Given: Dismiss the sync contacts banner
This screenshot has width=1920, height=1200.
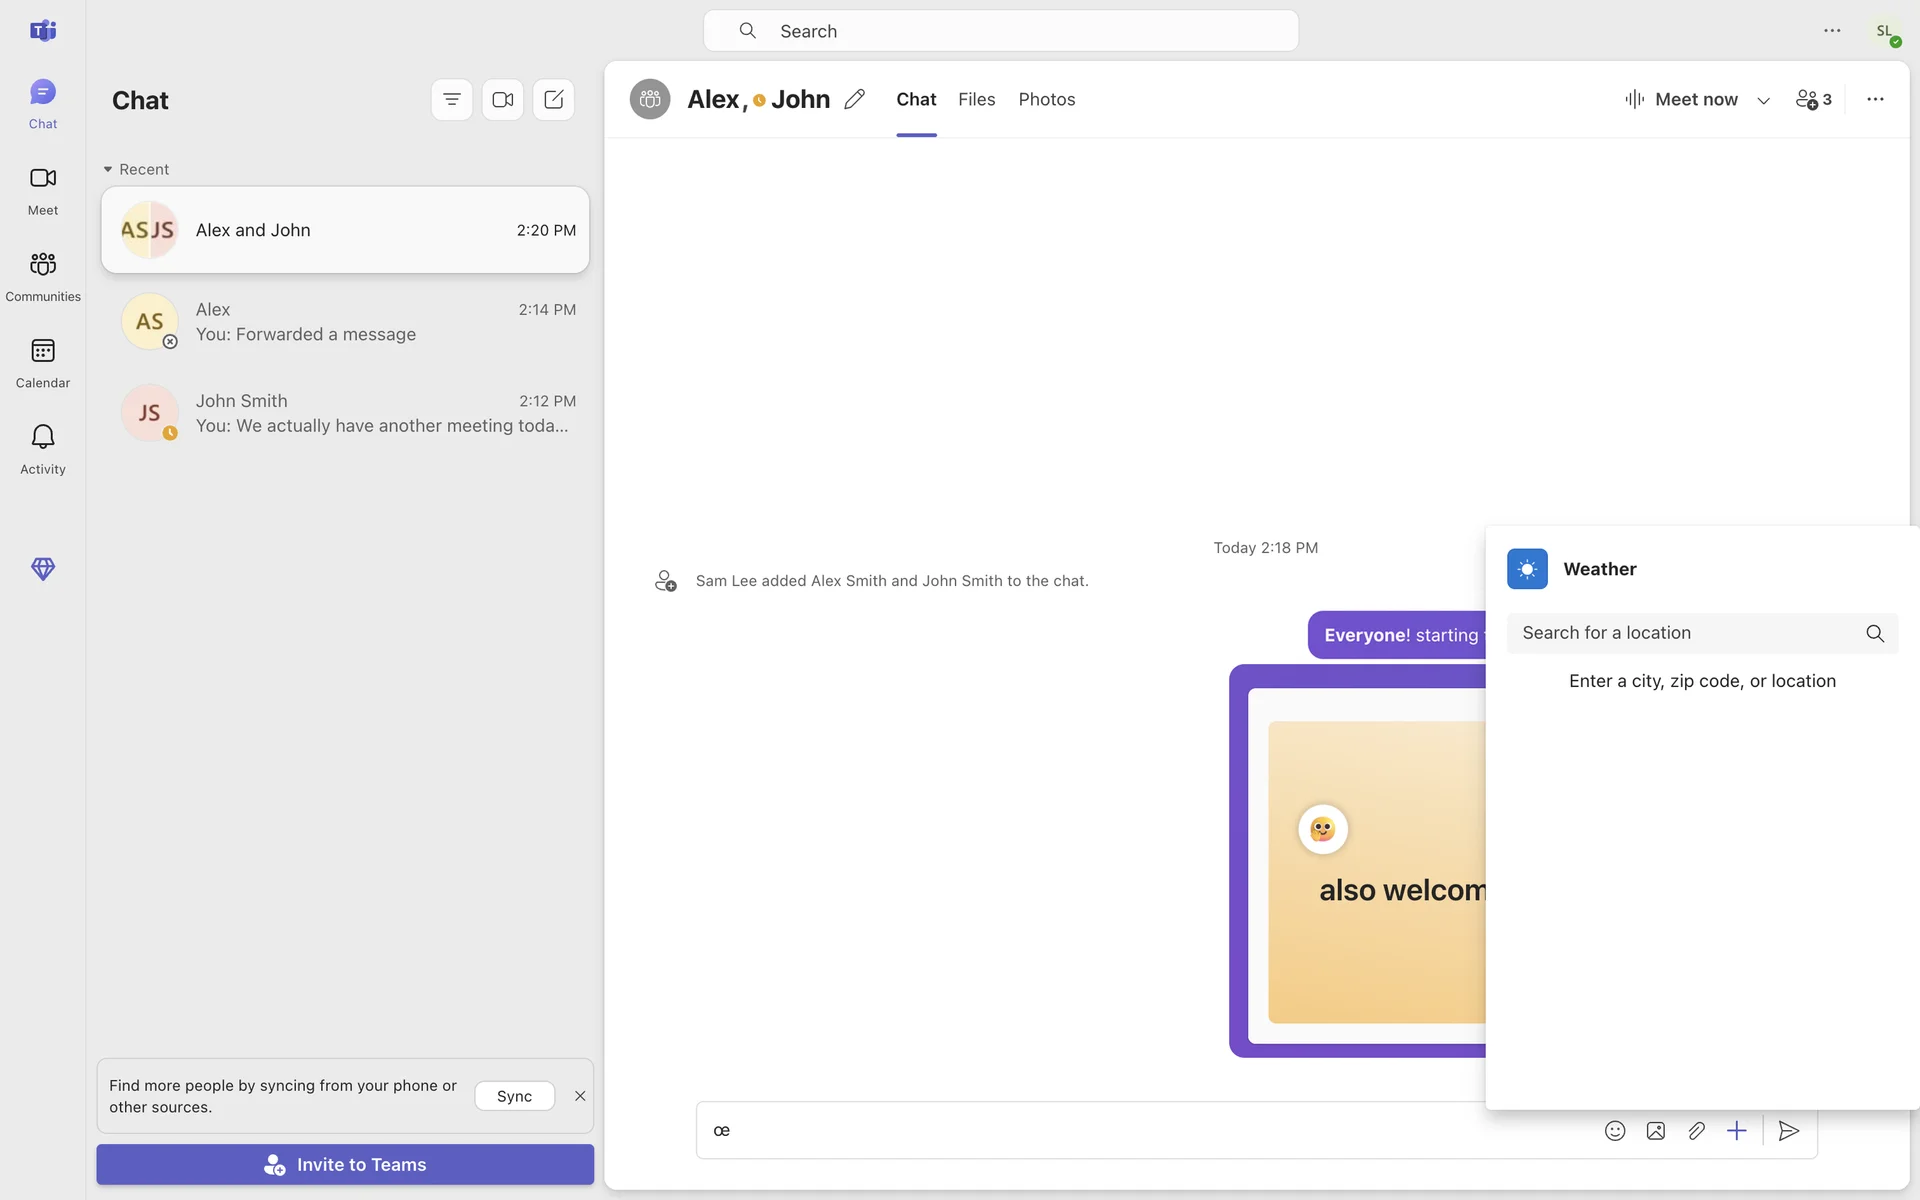Looking at the screenshot, I should pyautogui.click(x=580, y=1096).
